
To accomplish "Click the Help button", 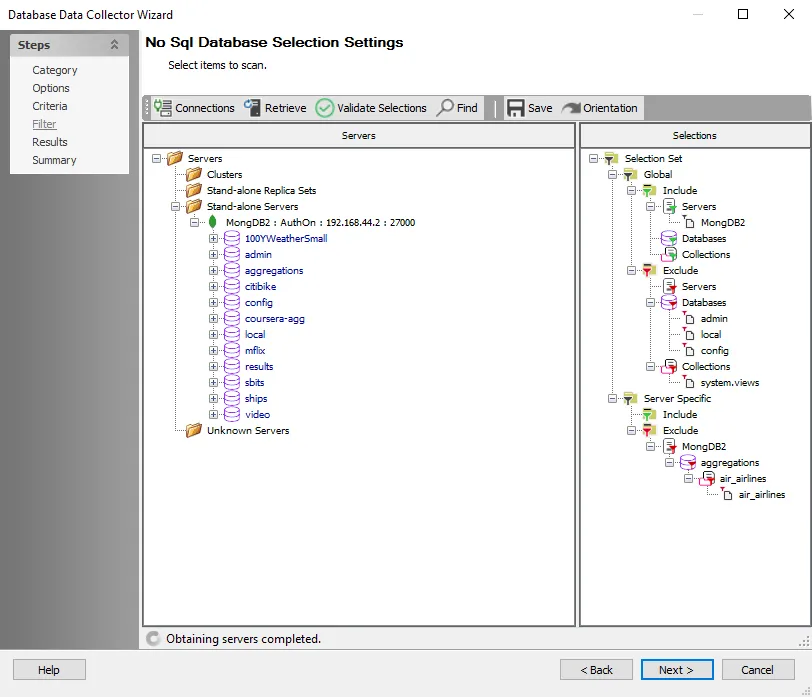I will (x=49, y=670).
